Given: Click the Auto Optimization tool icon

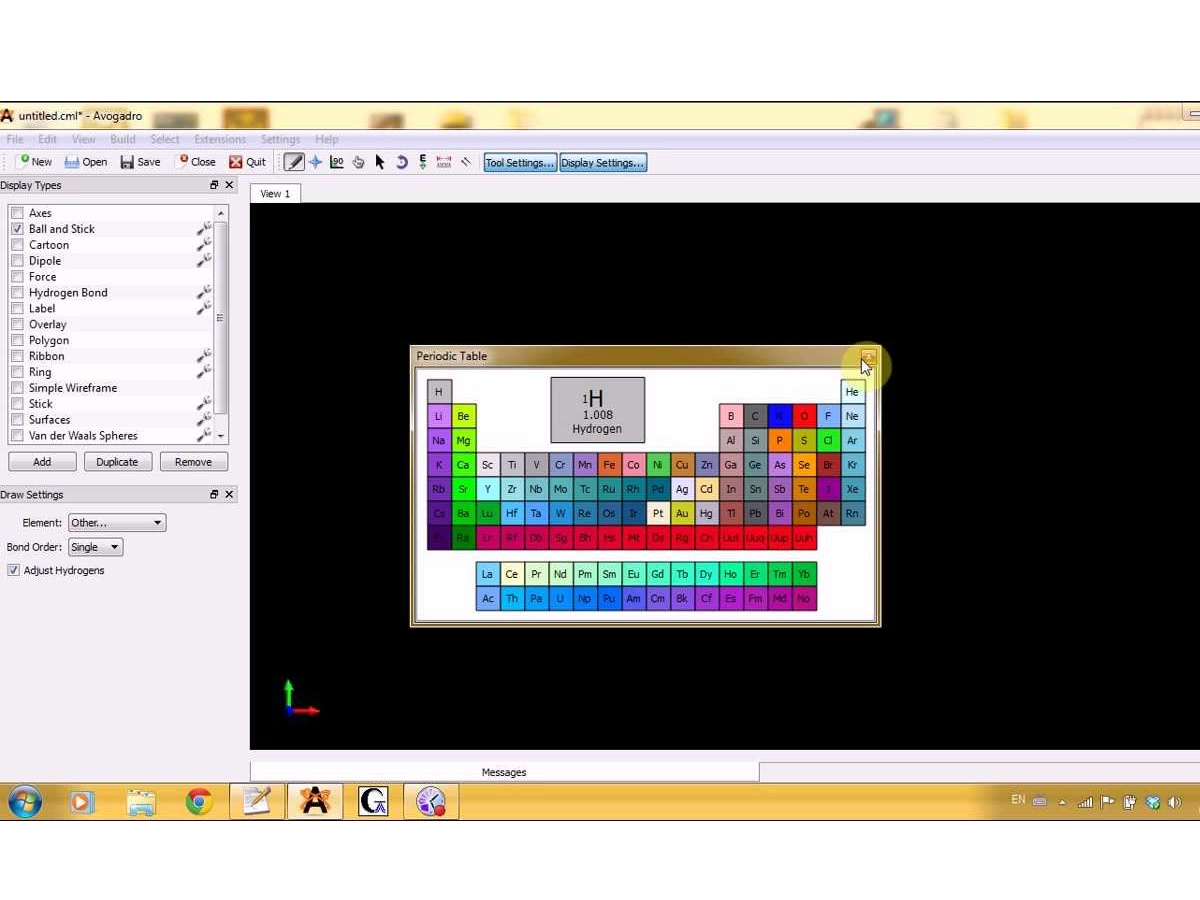Looking at the screenshot, I should tap(423, 162).
